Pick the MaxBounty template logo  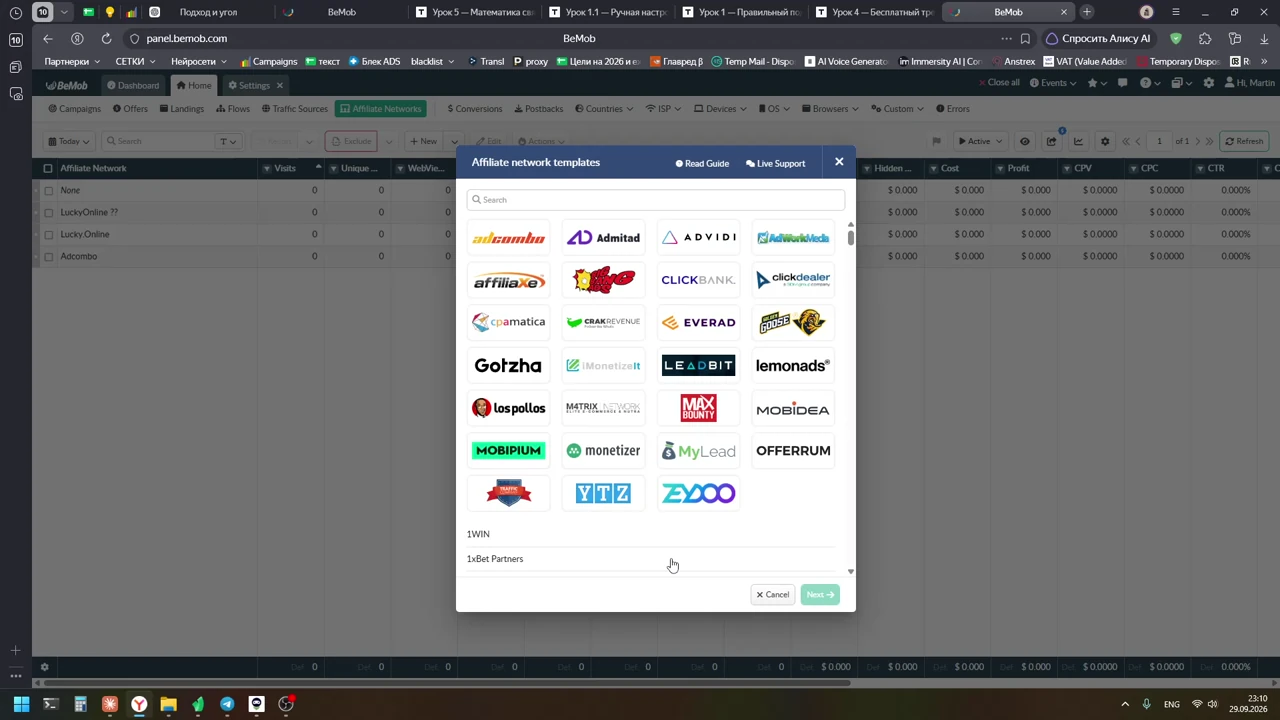tap(698, 408)
